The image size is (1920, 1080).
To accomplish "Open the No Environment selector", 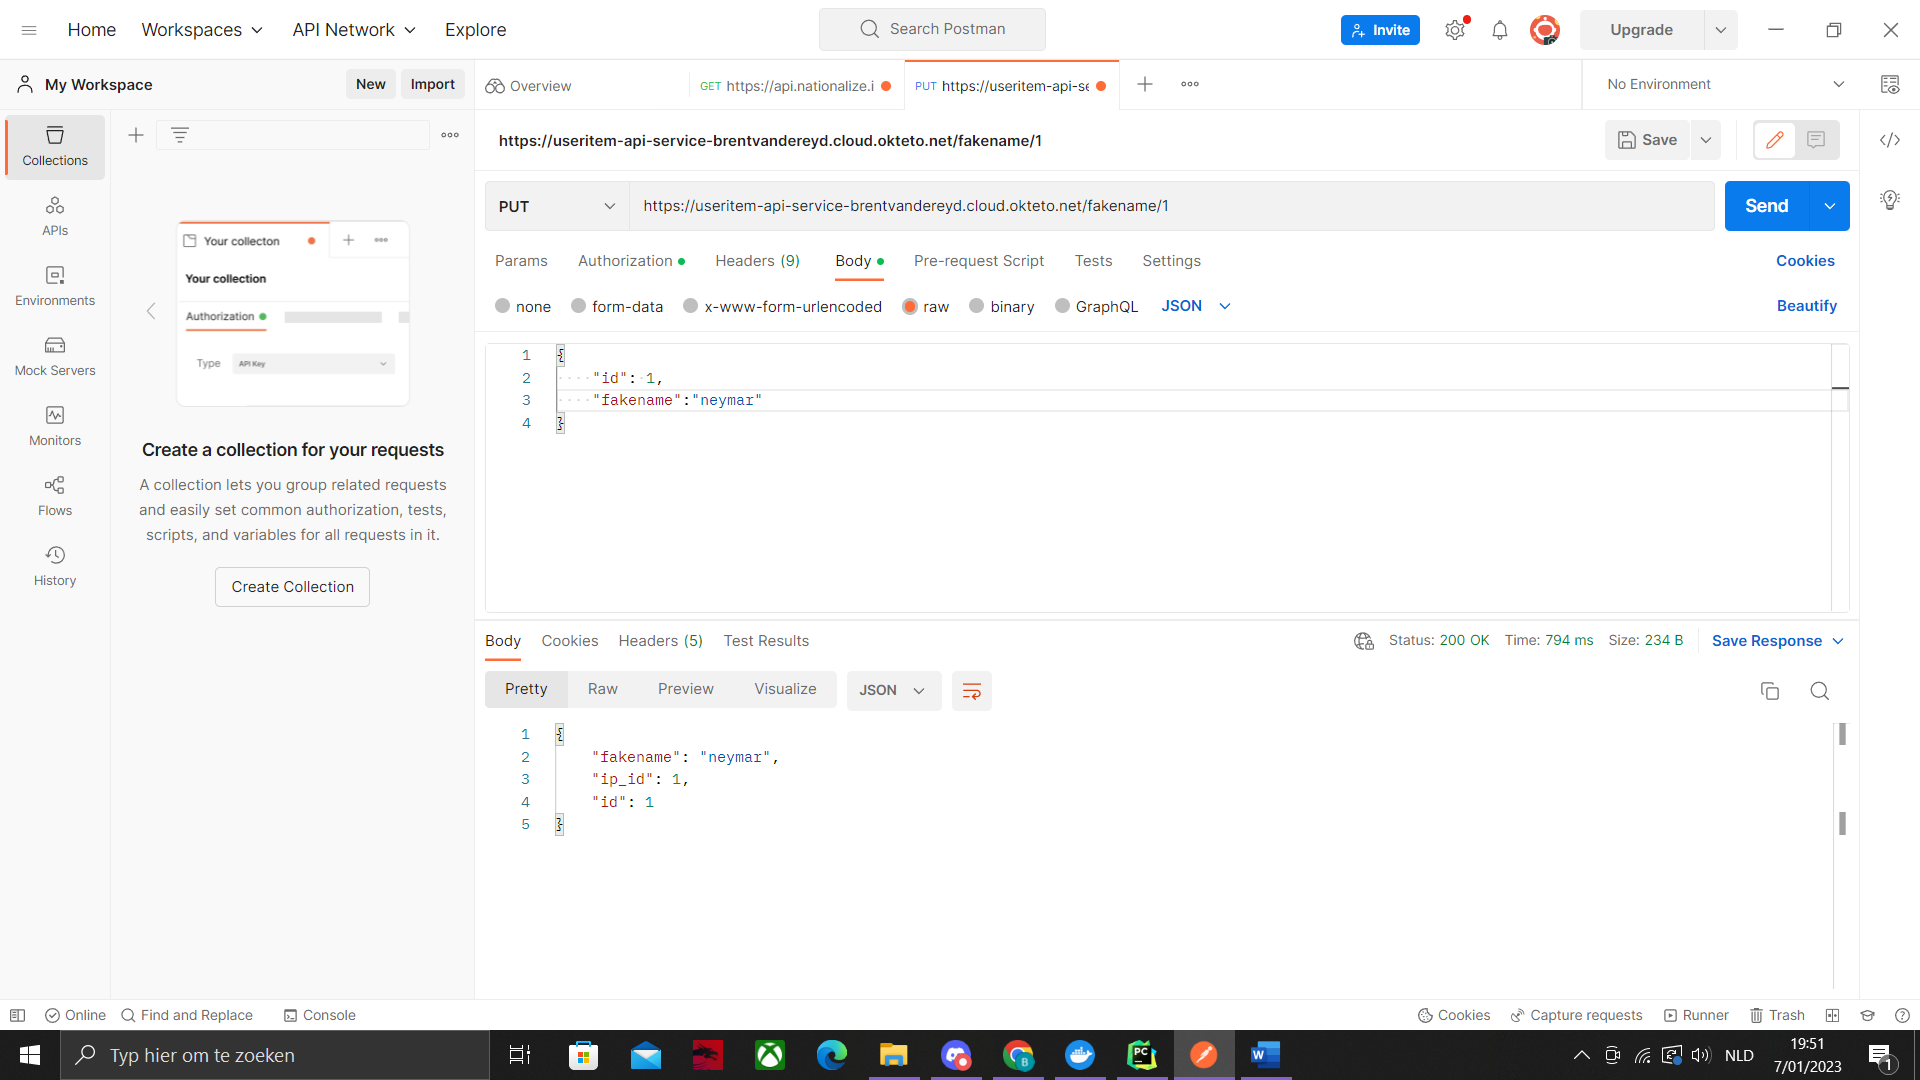I will [1722, 84].
